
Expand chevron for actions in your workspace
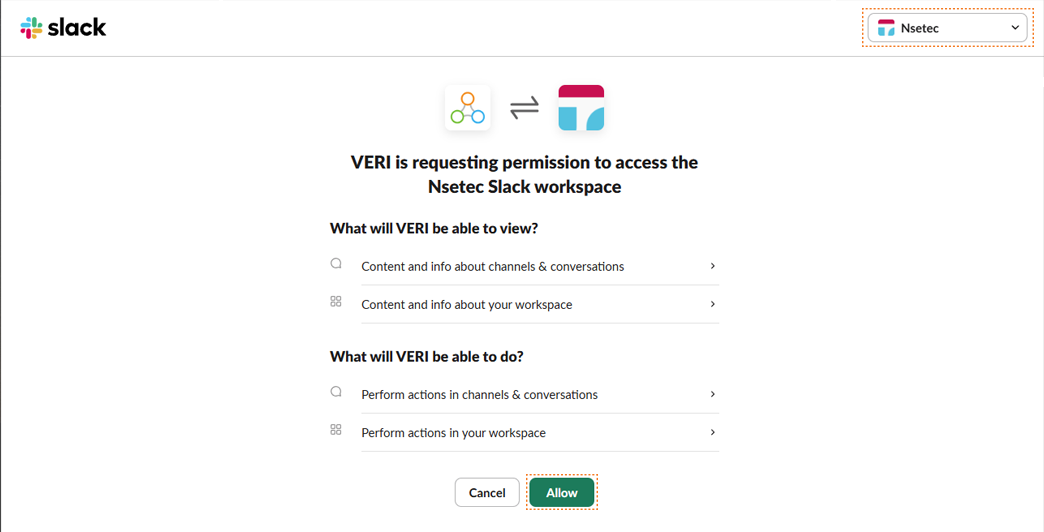[712, 432]
